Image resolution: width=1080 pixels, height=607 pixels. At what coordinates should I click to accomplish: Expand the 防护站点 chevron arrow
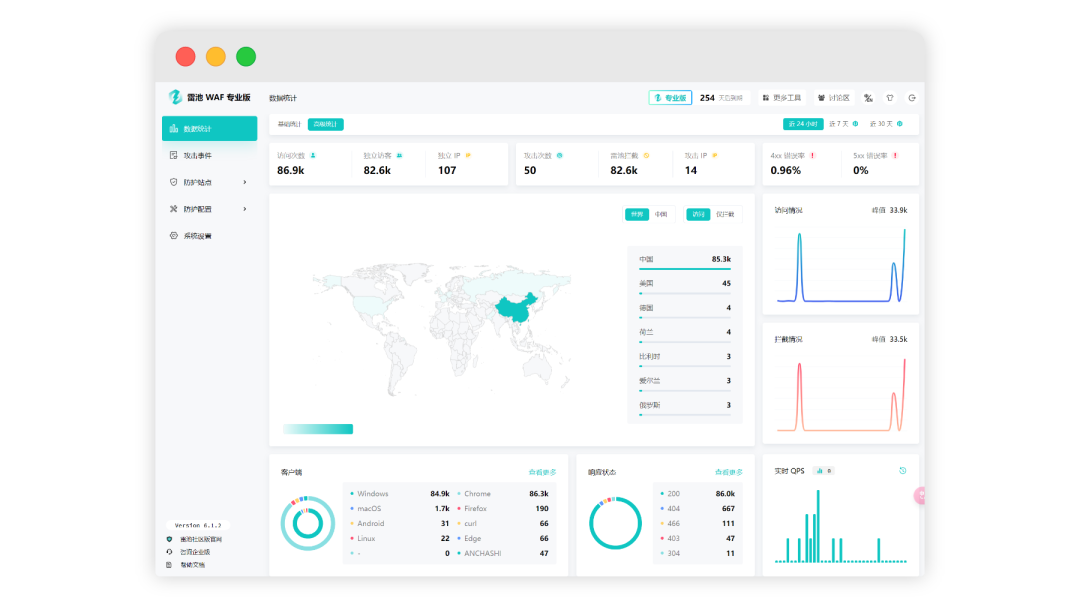[x=245, y=183]
